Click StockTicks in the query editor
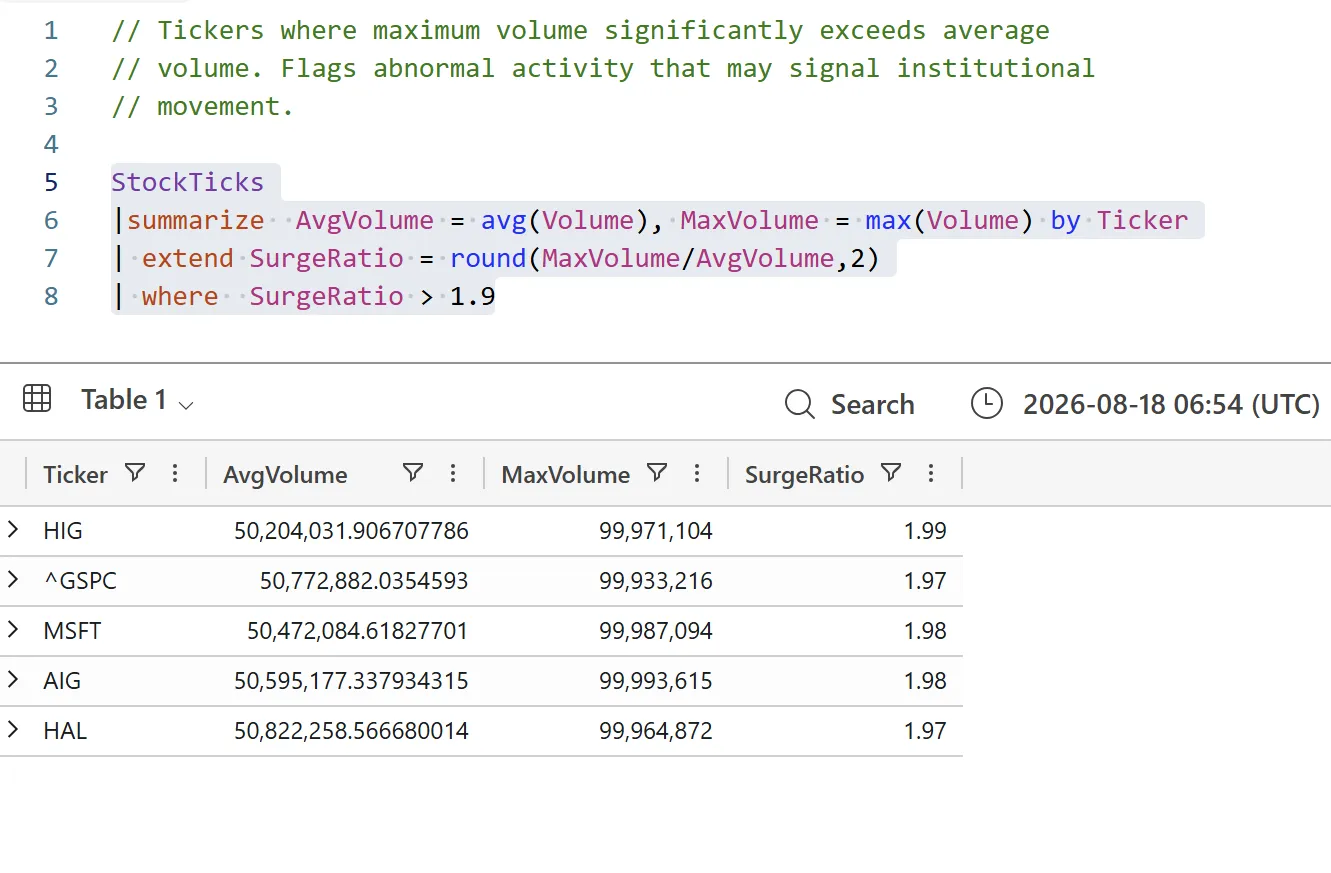The image size is (1331, 873). 187,182
